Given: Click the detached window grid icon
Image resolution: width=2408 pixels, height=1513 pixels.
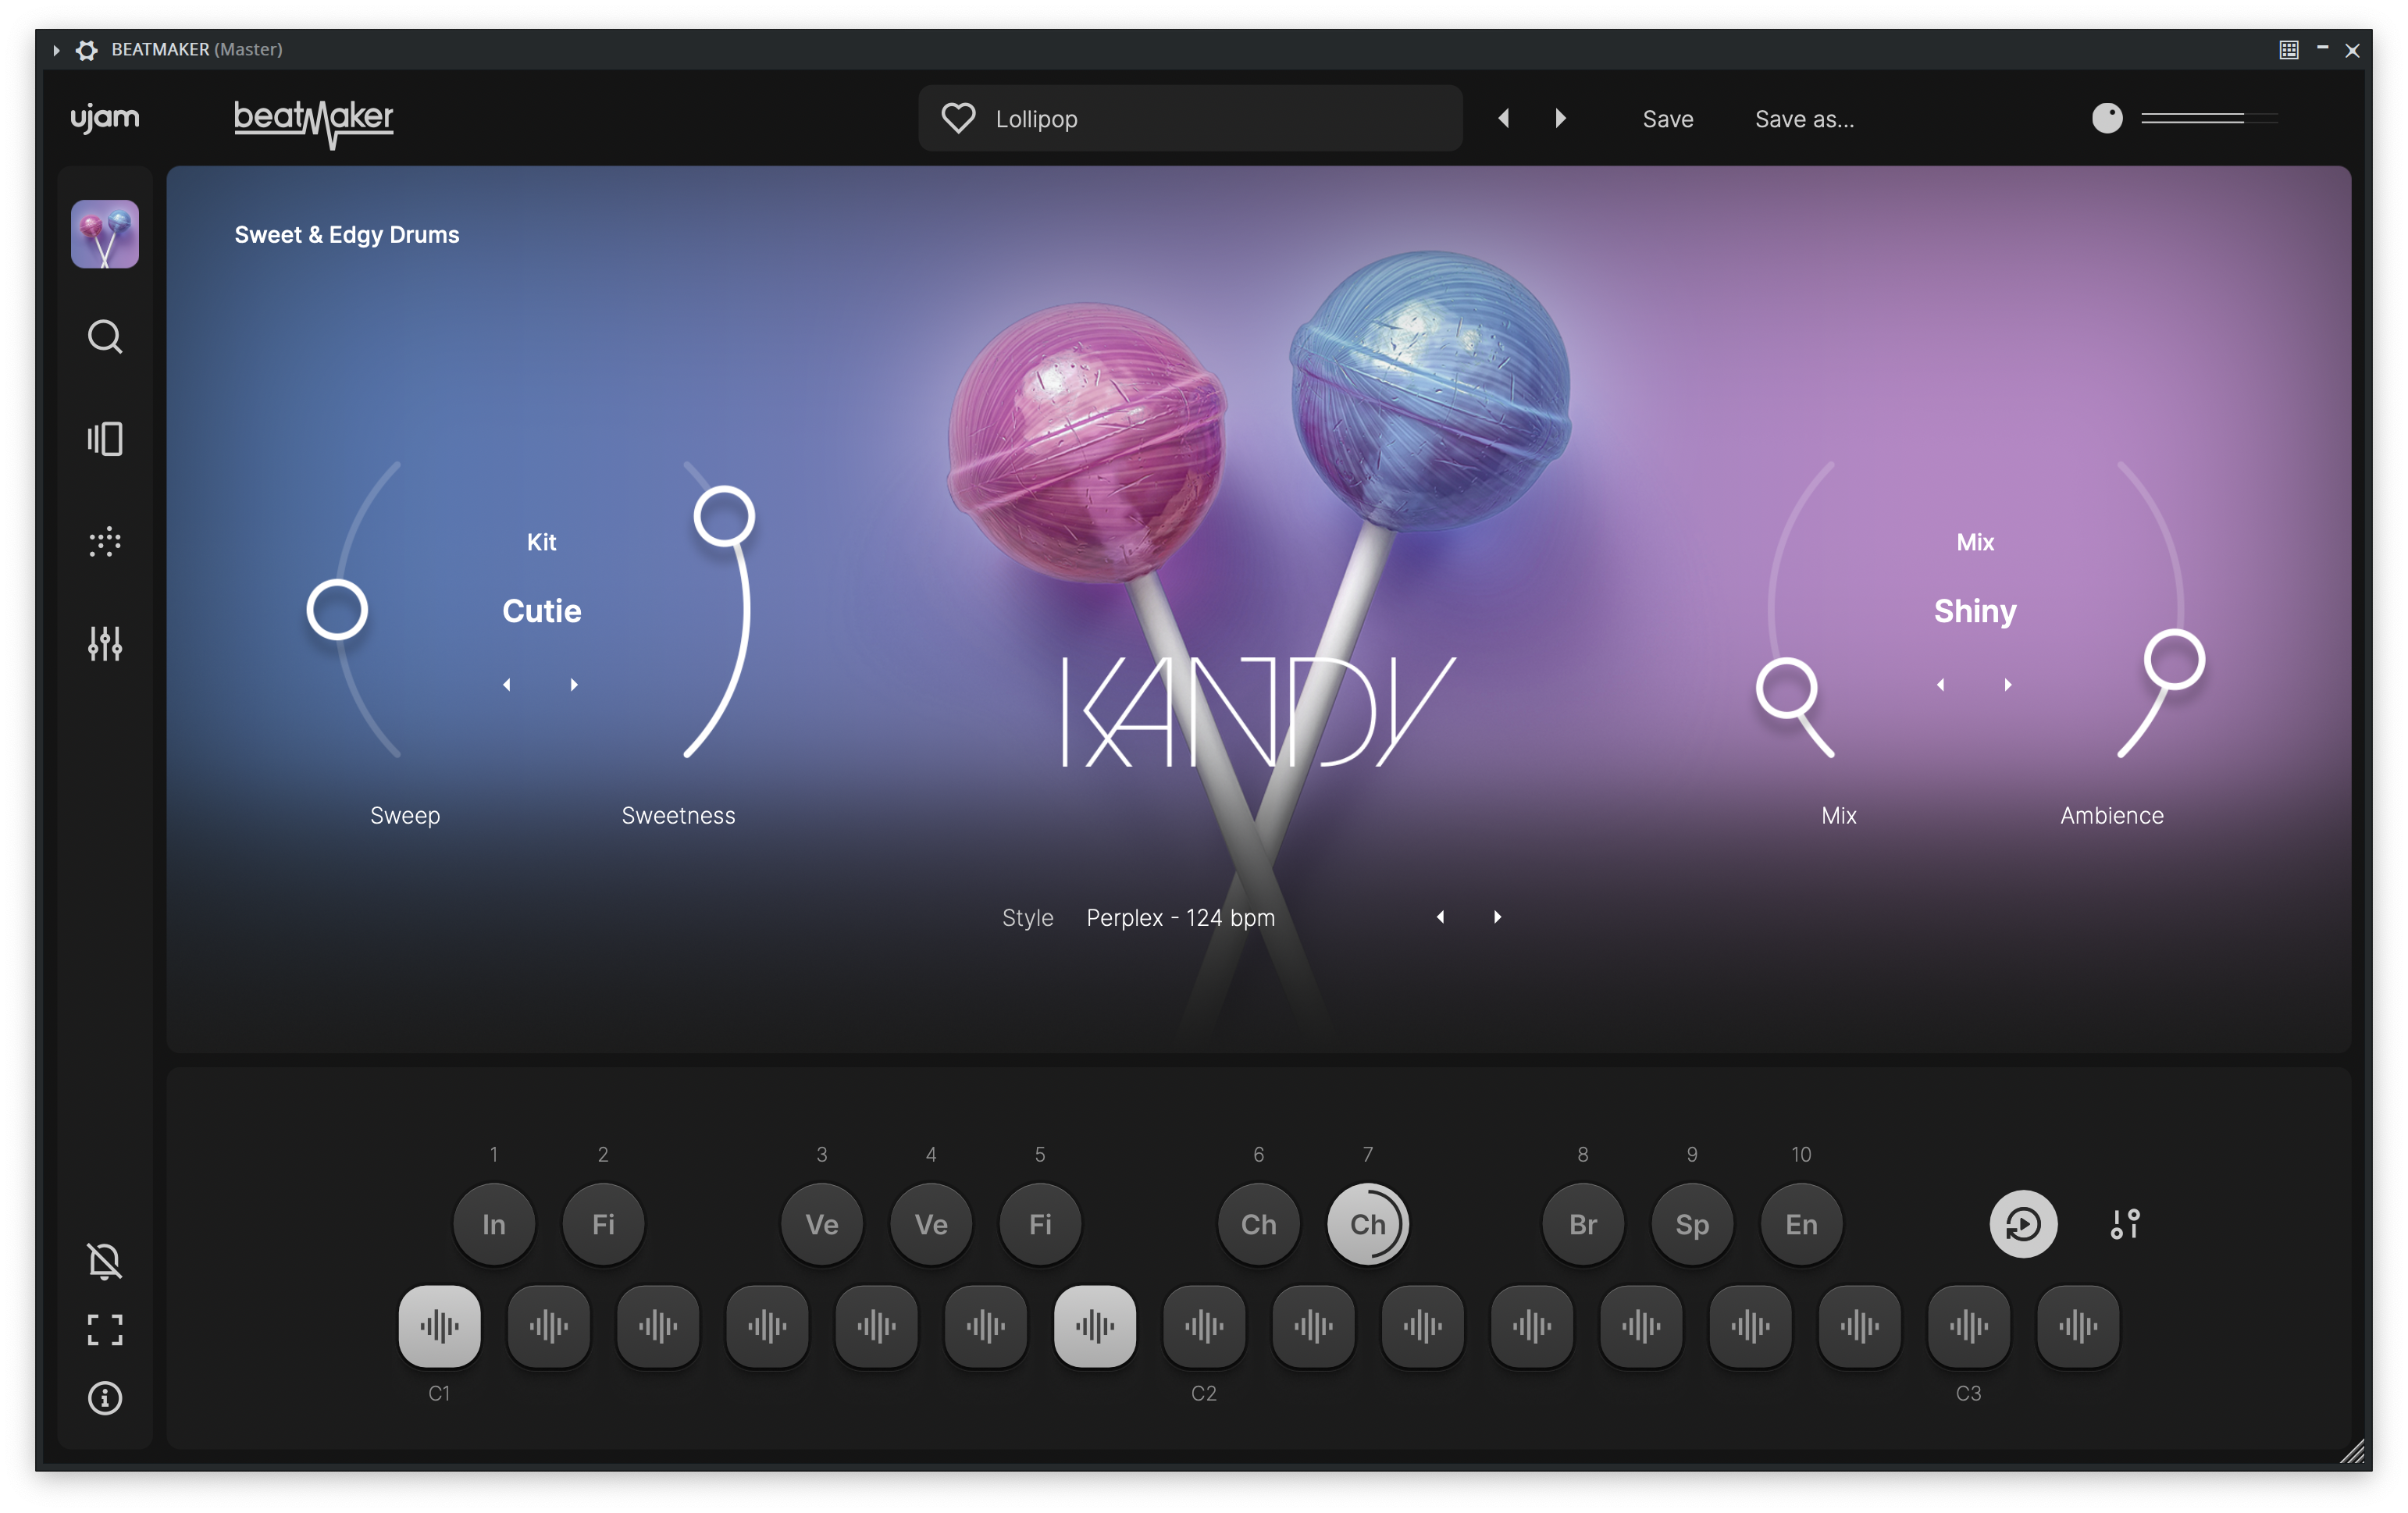Looking at the screenshot, I should point(2289,49).
